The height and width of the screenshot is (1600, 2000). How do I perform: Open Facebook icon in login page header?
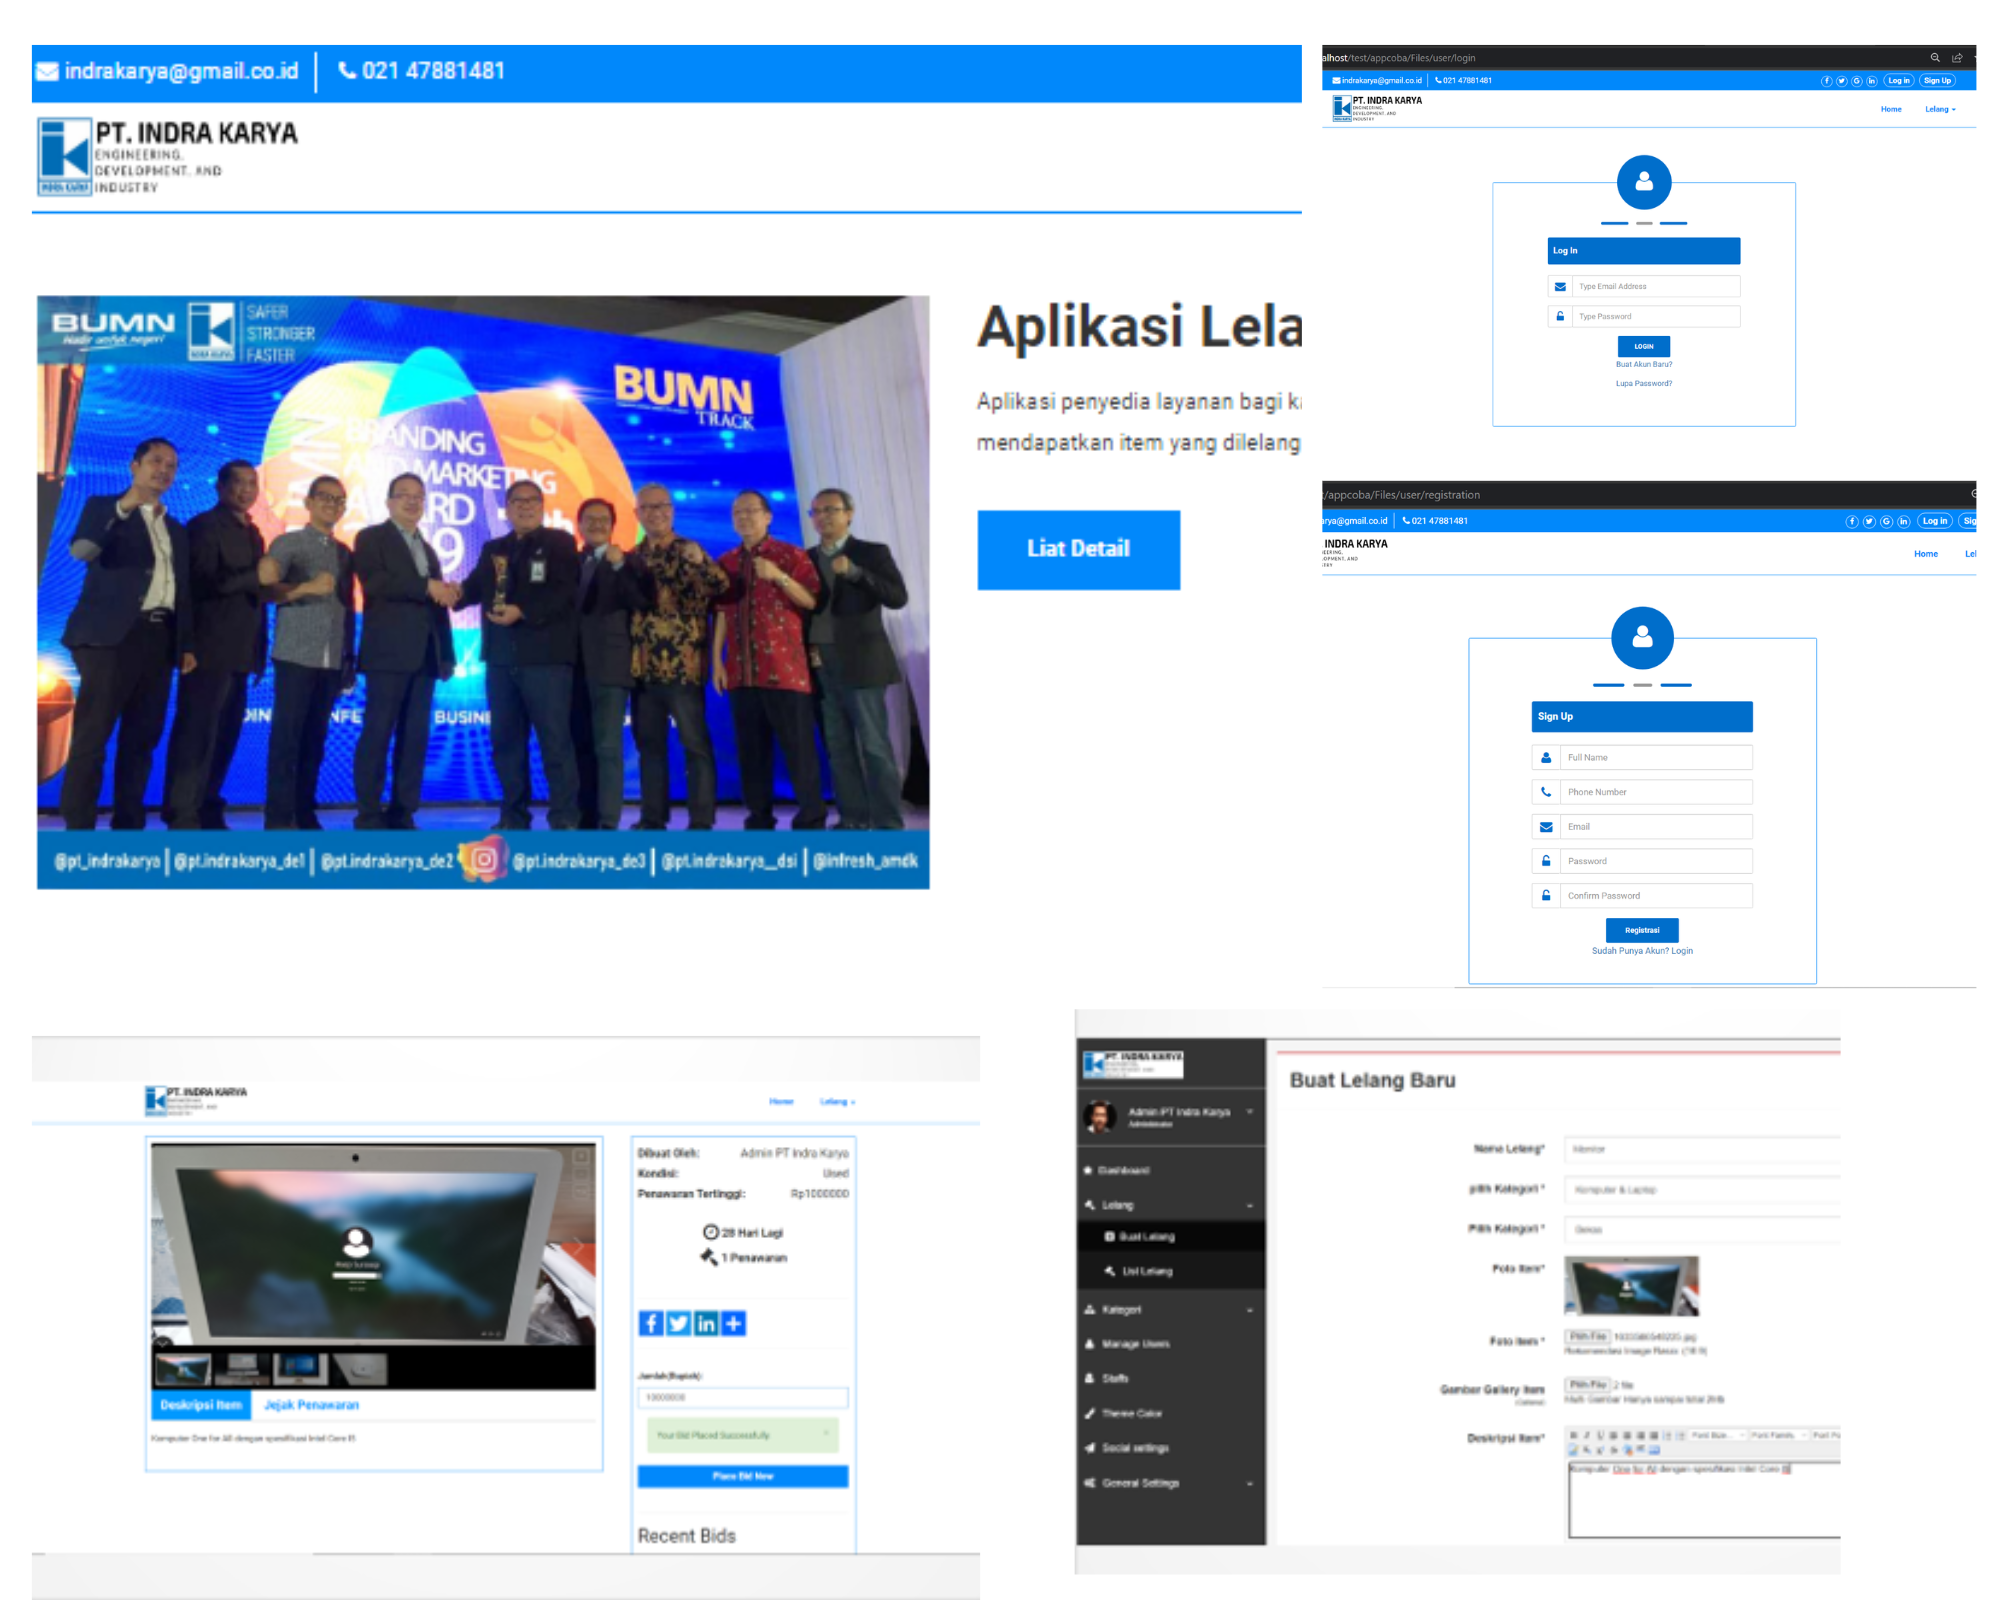pos(1826,81)
